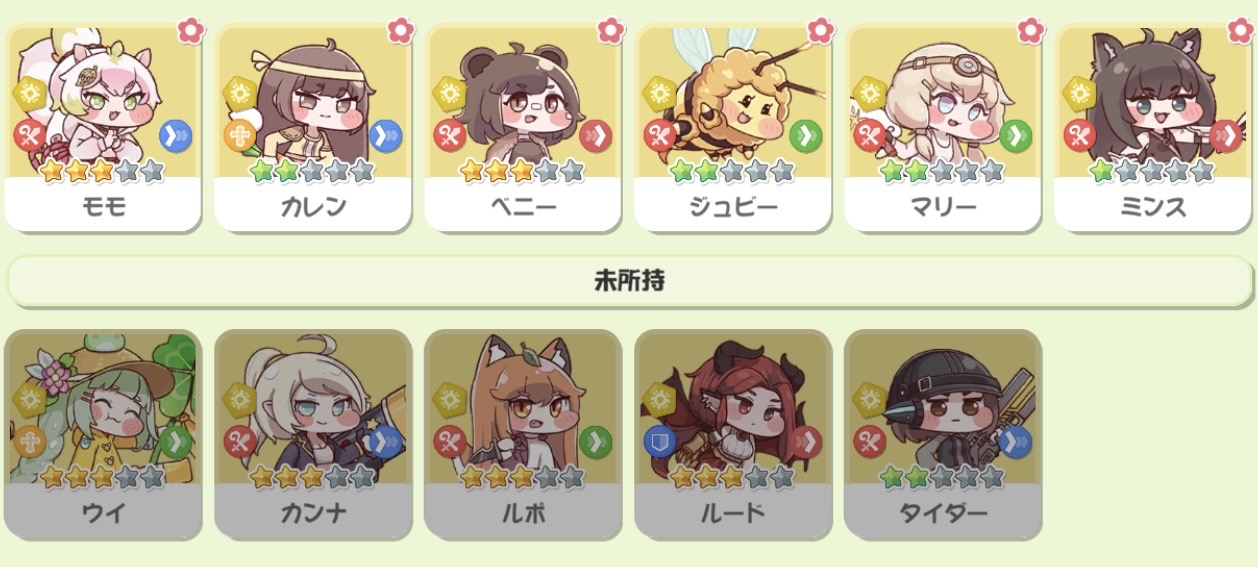Click the orange cross icon on ウイ card
Screen dimensions: 1258x567
tap(30, 441)
